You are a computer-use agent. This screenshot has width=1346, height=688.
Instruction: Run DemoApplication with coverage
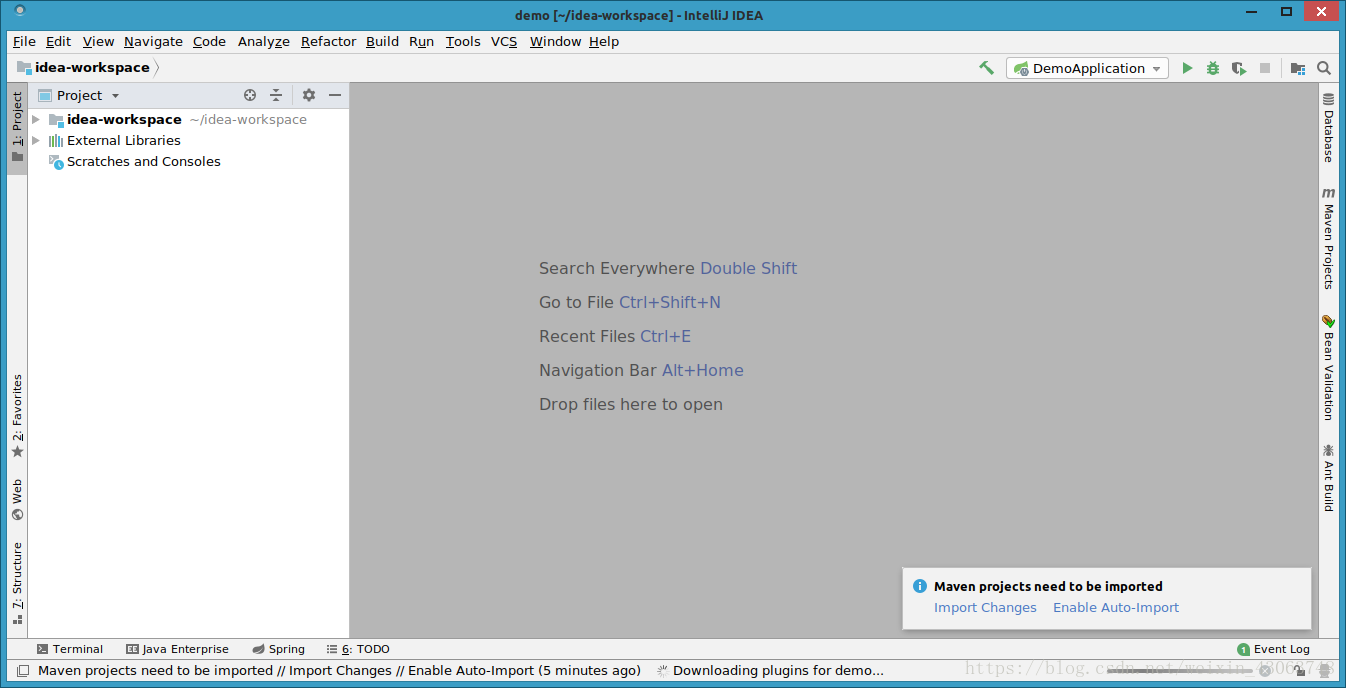click(1239, 68)
